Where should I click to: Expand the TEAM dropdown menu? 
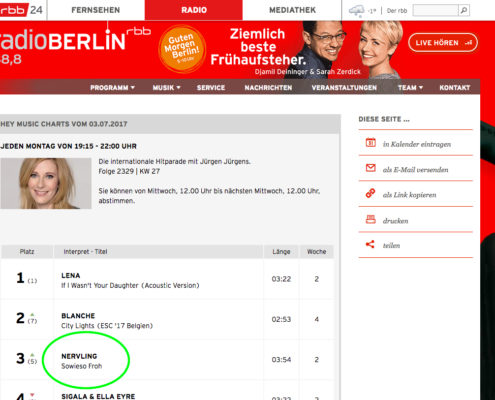[410, 88]
